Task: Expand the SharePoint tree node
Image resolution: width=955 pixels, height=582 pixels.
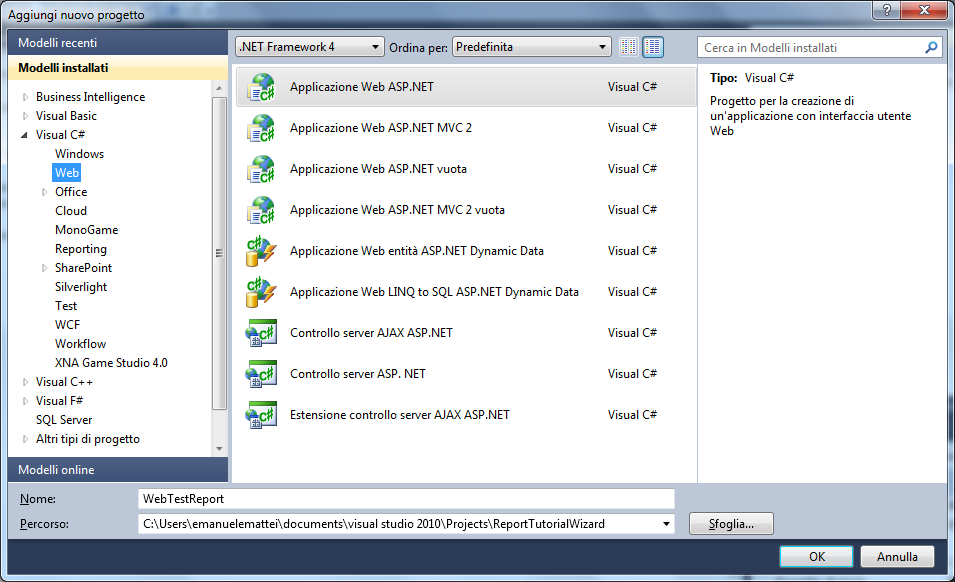Action: point(44,268)
